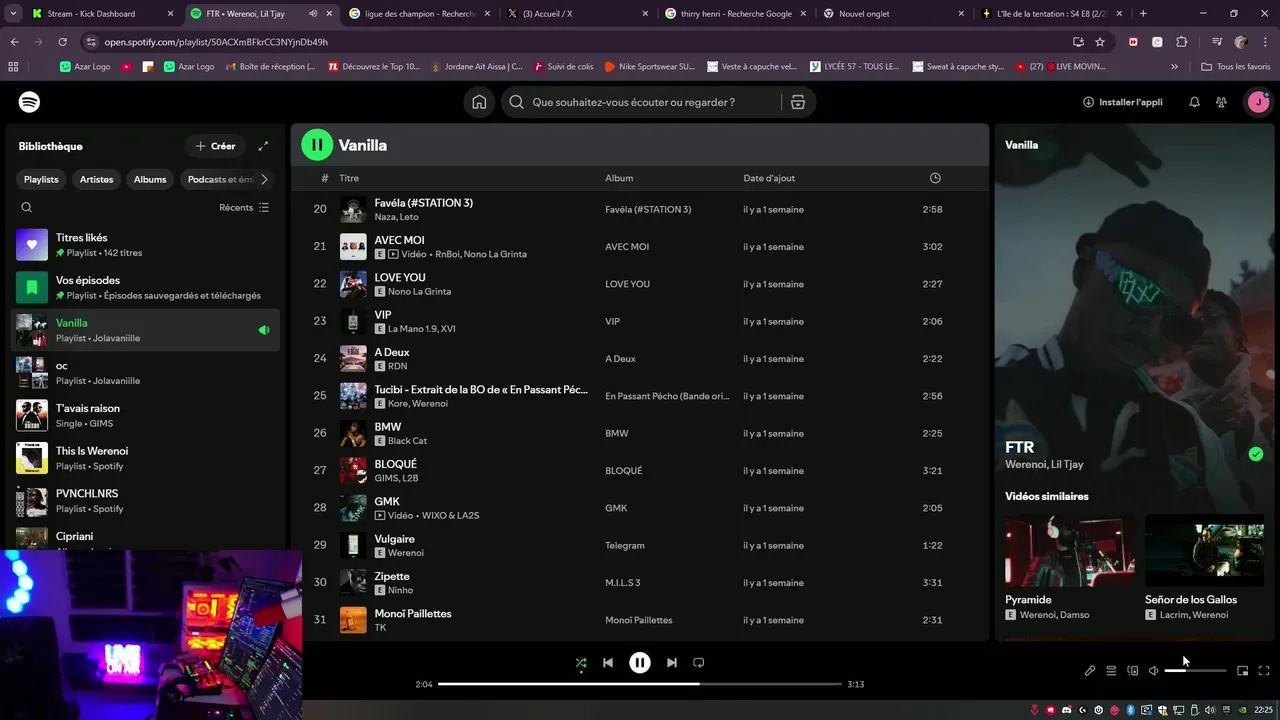Bookmark page with the star icon
The image size is (1280, 720).
1100,42
